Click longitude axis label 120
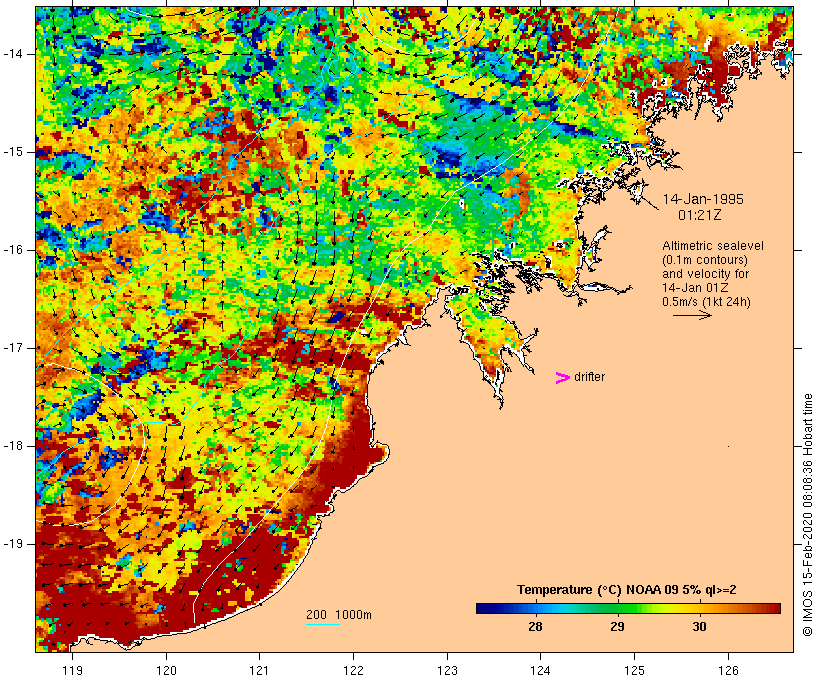Viewport: 820px width, 680px height. (x=166, y=671)
